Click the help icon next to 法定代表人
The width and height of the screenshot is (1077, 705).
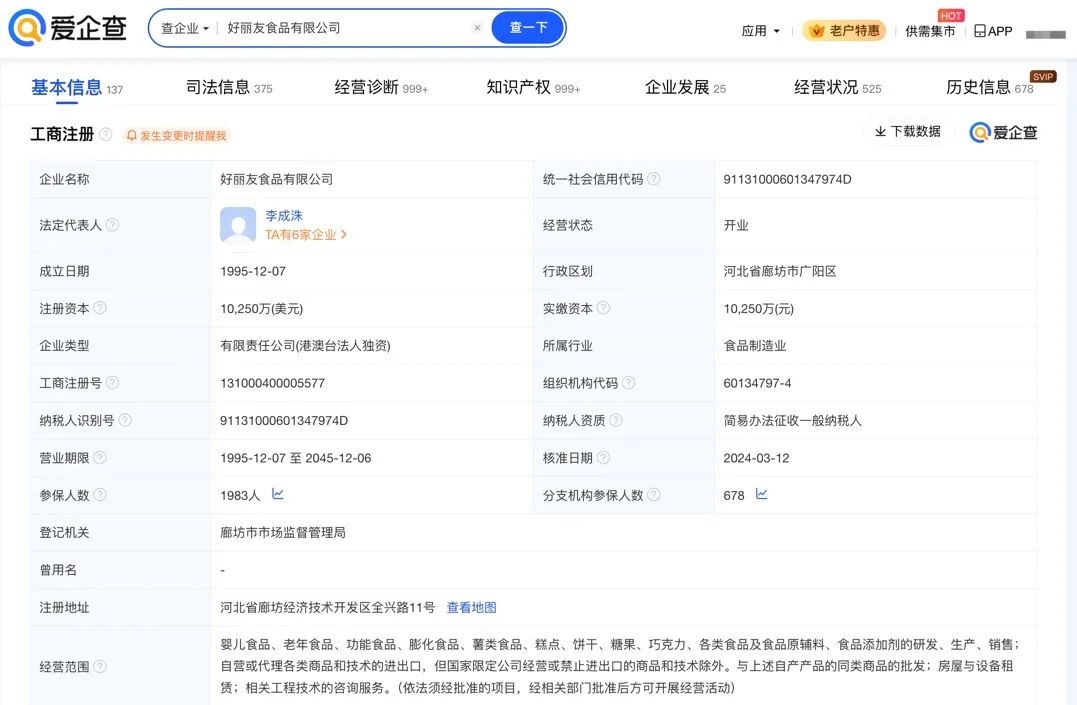(x=112, y=225)
